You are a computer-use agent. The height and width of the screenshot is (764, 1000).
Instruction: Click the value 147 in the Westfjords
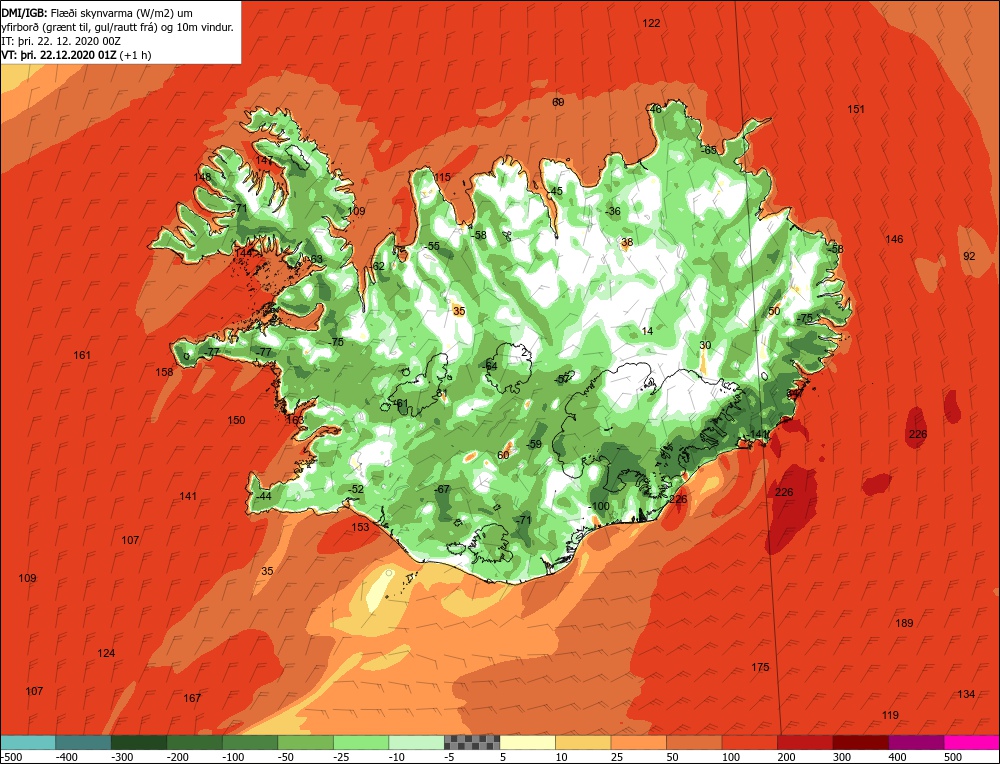click(264, 160)
